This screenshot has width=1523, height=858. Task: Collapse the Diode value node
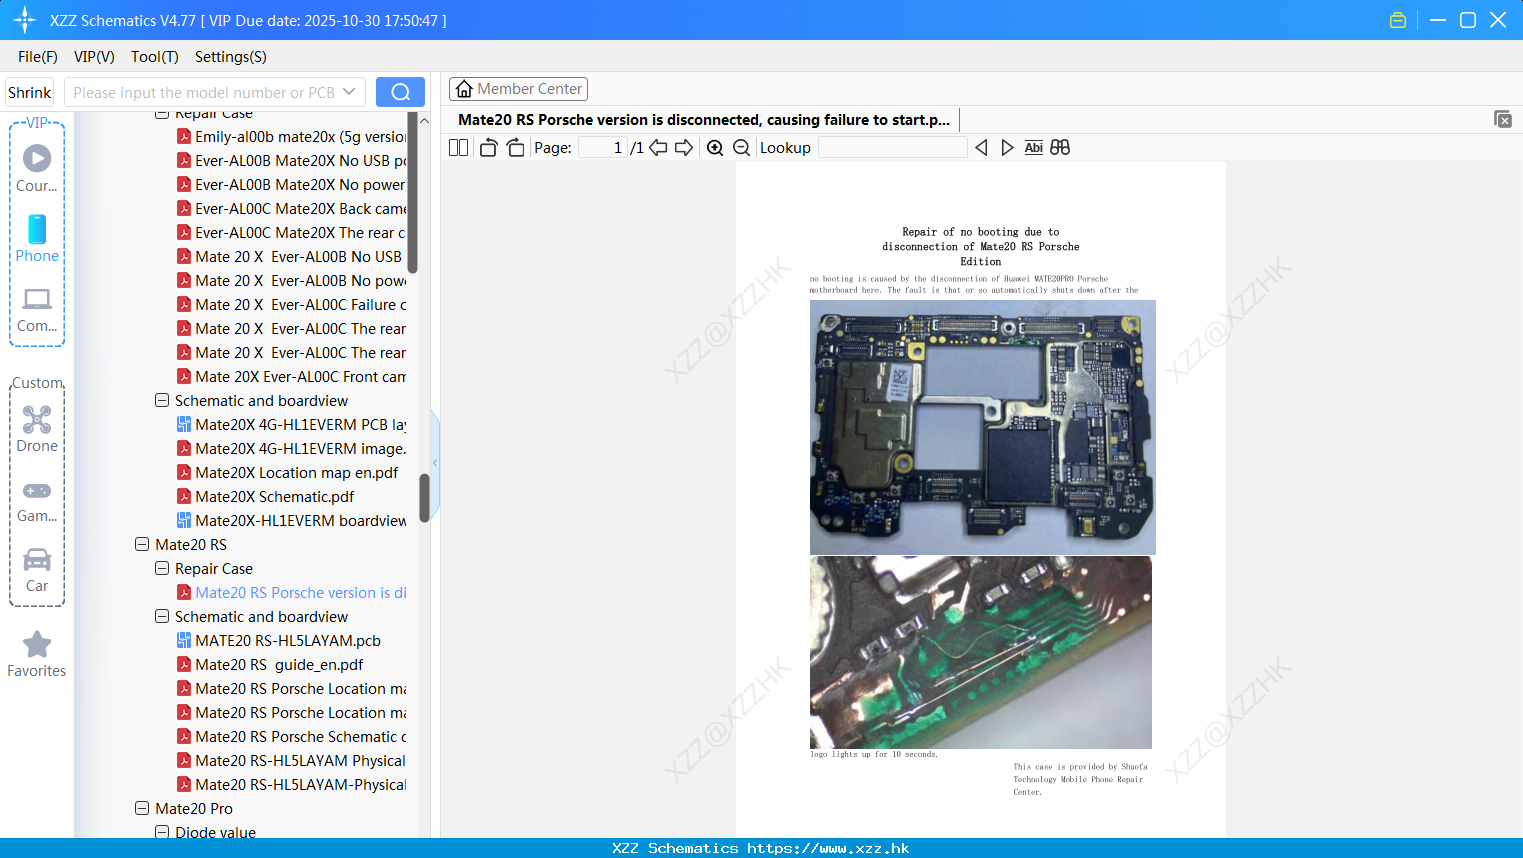[162, 832]
